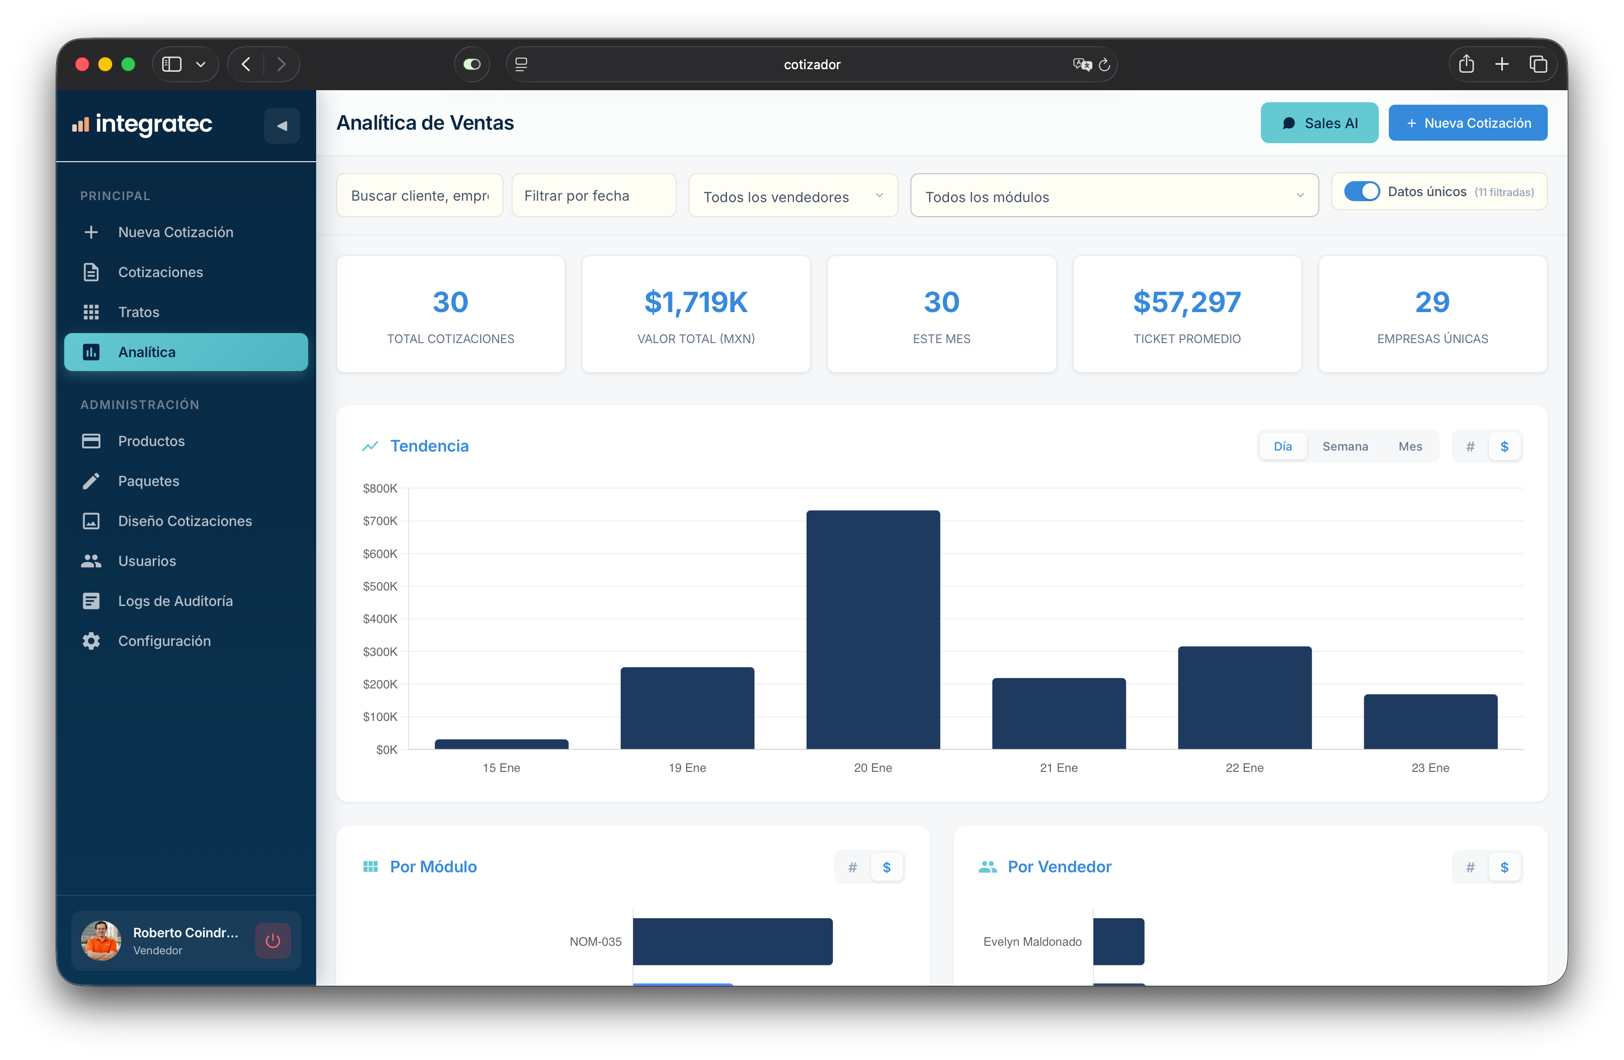This screenshot has width=1624, height=1060.
Task: Set Por Módulo chart to dollar mode
Action: click(x=887, y=867)
